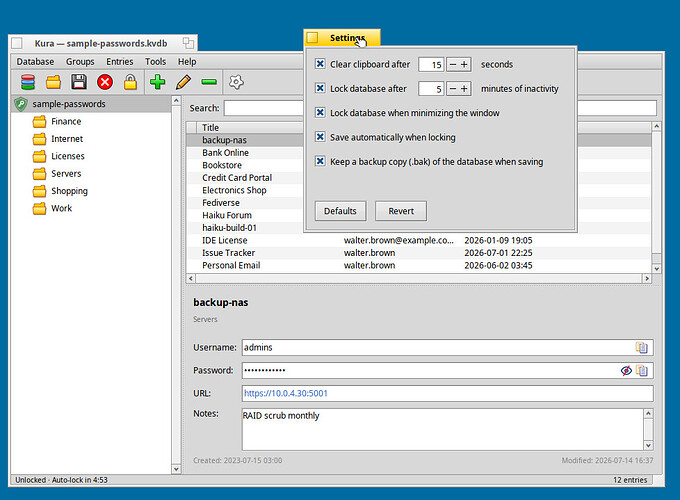Toggle Lock database after checkbox
Screen dimensions: 680x500
(320, 88)
